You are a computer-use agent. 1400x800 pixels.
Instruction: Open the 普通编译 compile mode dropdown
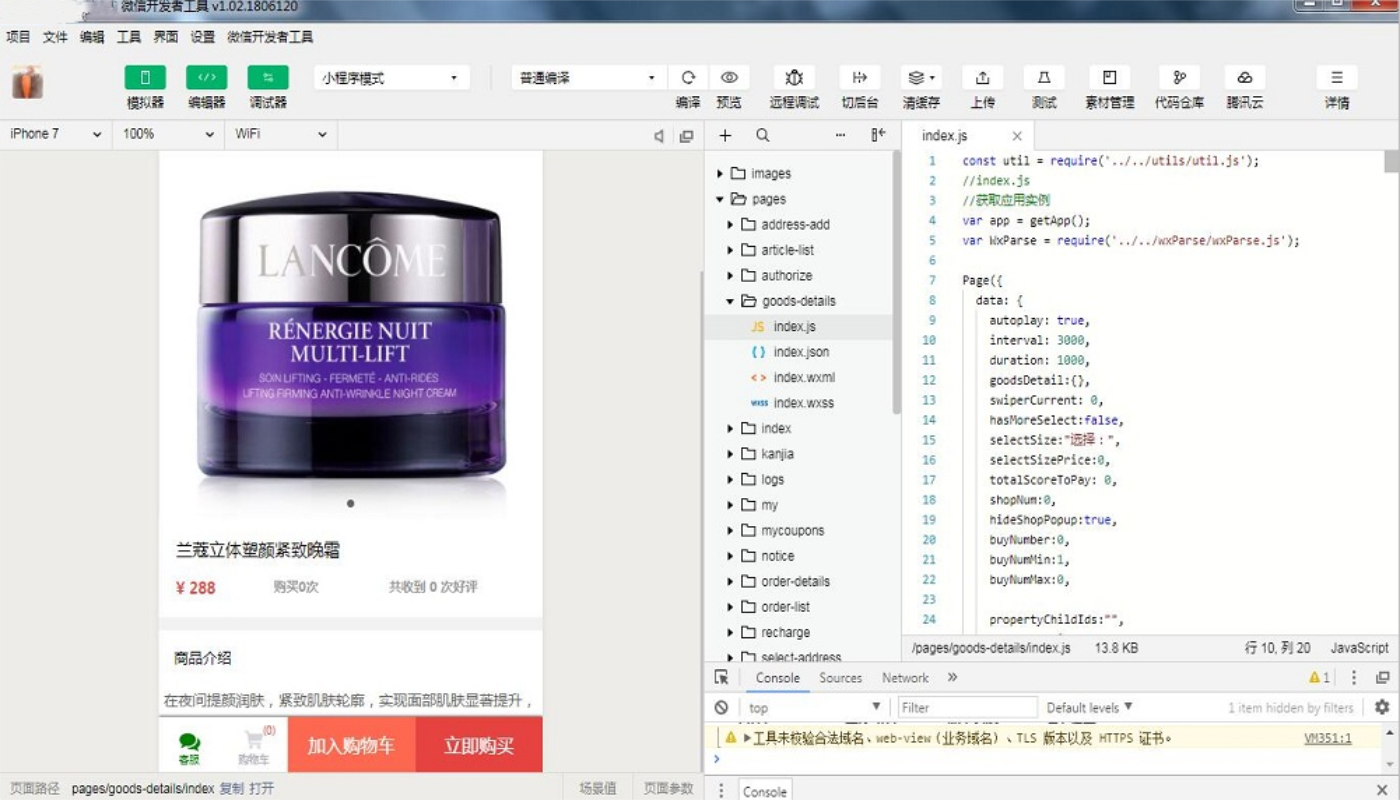[589, 78]
